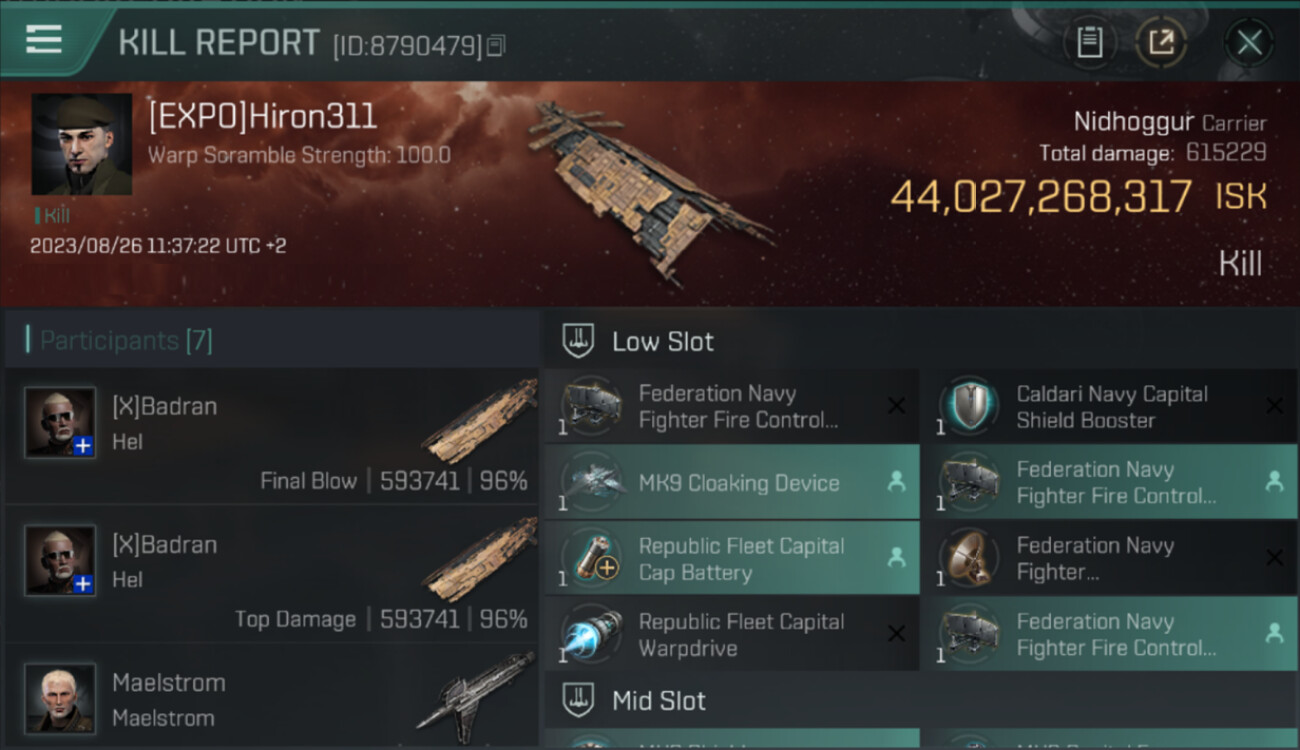The height and width of the screenshot is (750, 1300).
Task: Click the destroyed X marker on Caldari Shield Booster
Action: 1274,406
